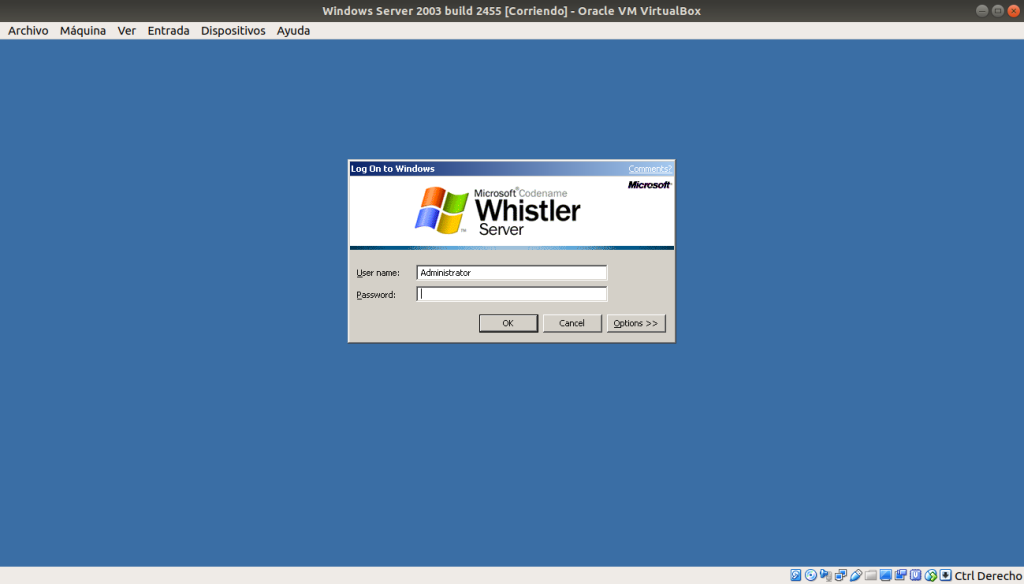
Task: Open the Entrada menu
Action: click(x=168, y=31)
